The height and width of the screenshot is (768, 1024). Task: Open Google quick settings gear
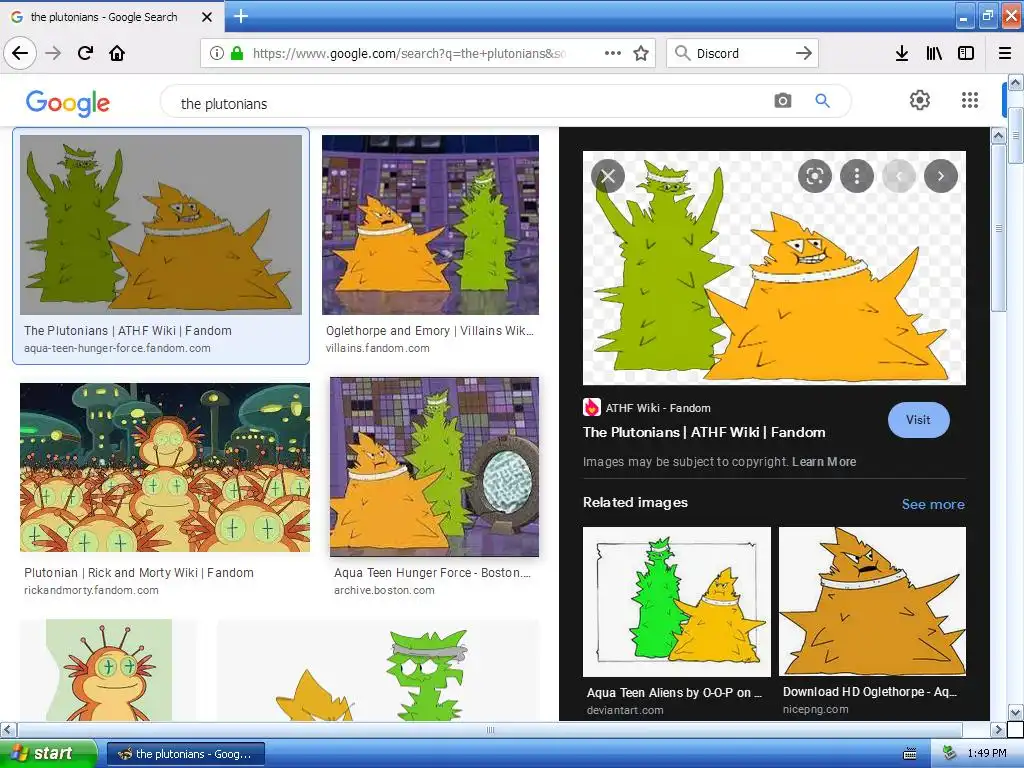click(x=920, y=100)
